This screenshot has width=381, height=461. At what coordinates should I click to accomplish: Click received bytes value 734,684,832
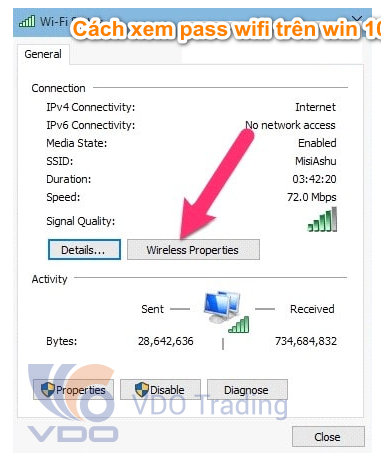pos(306,341)
